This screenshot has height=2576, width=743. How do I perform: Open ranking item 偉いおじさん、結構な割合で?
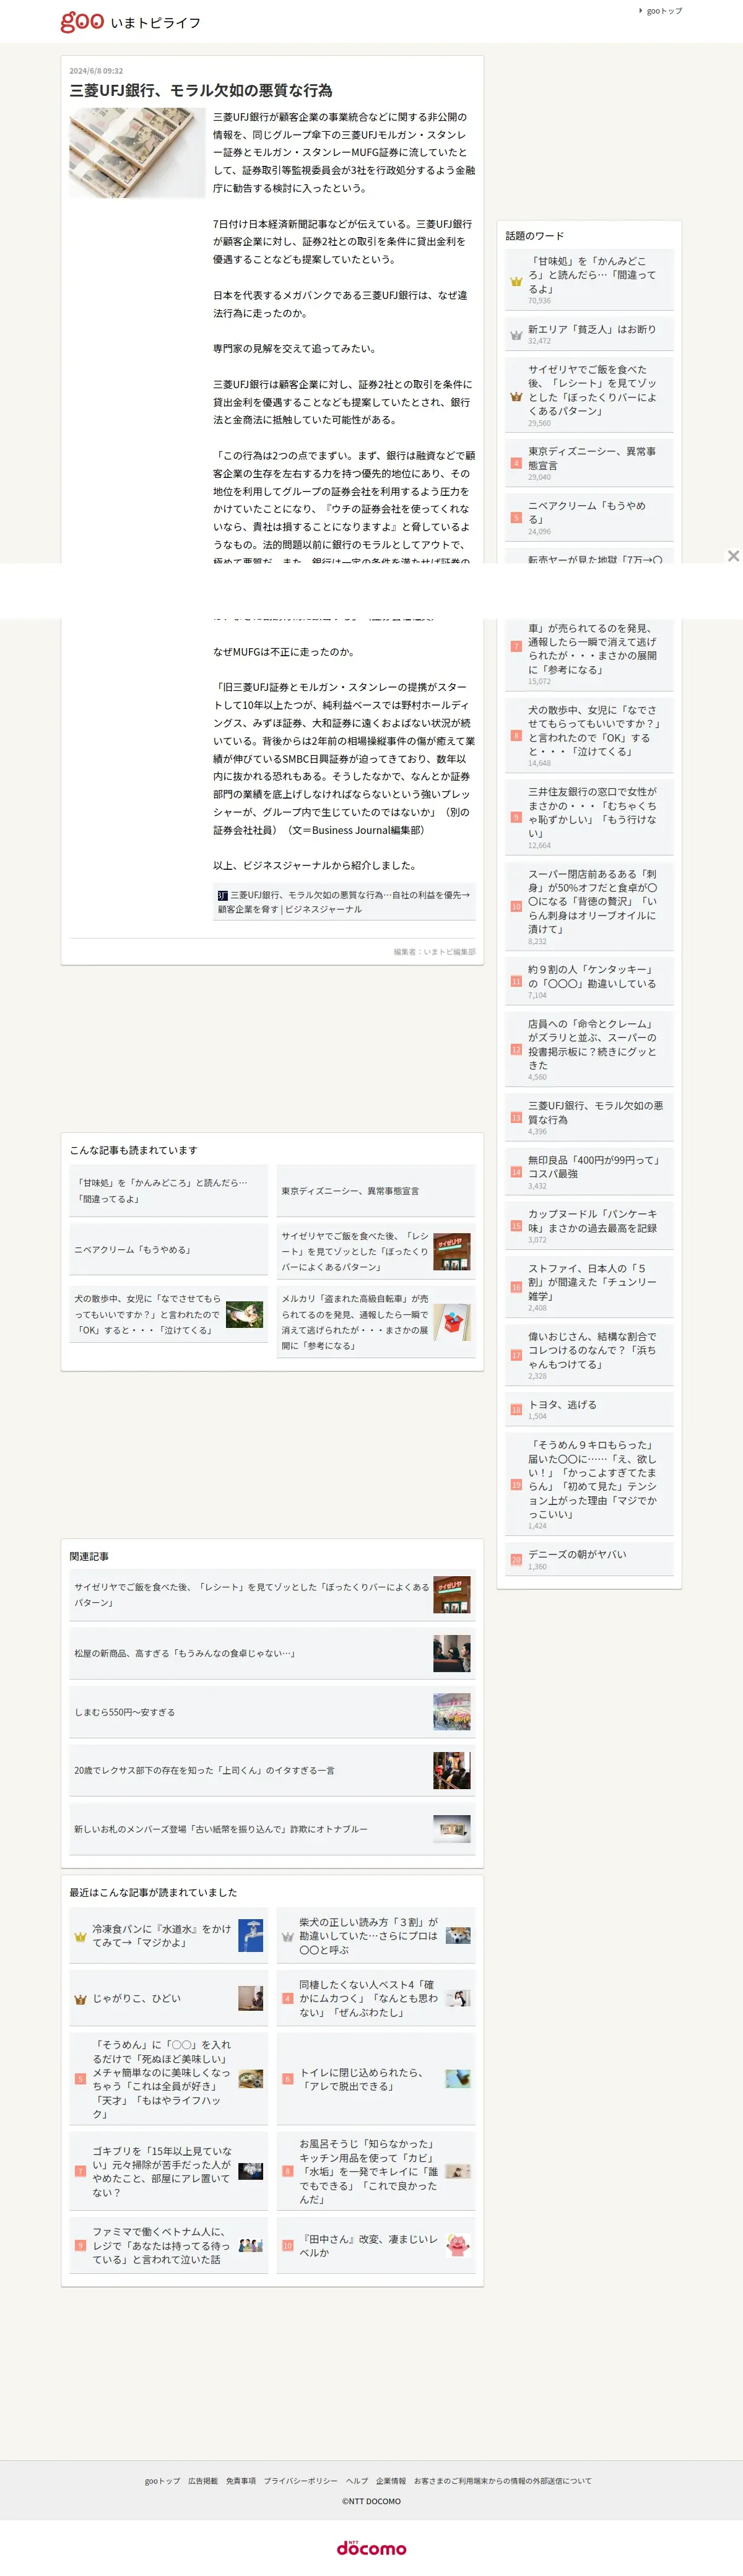(589, 1354)
